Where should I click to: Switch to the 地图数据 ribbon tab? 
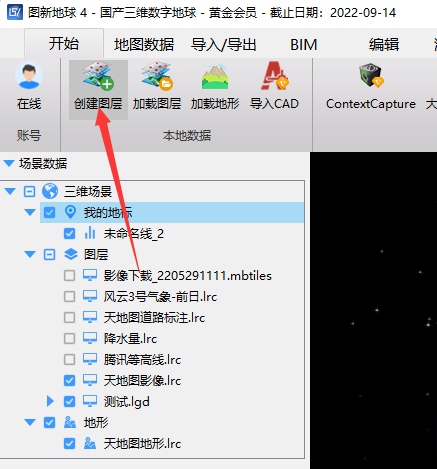point(144,45)
